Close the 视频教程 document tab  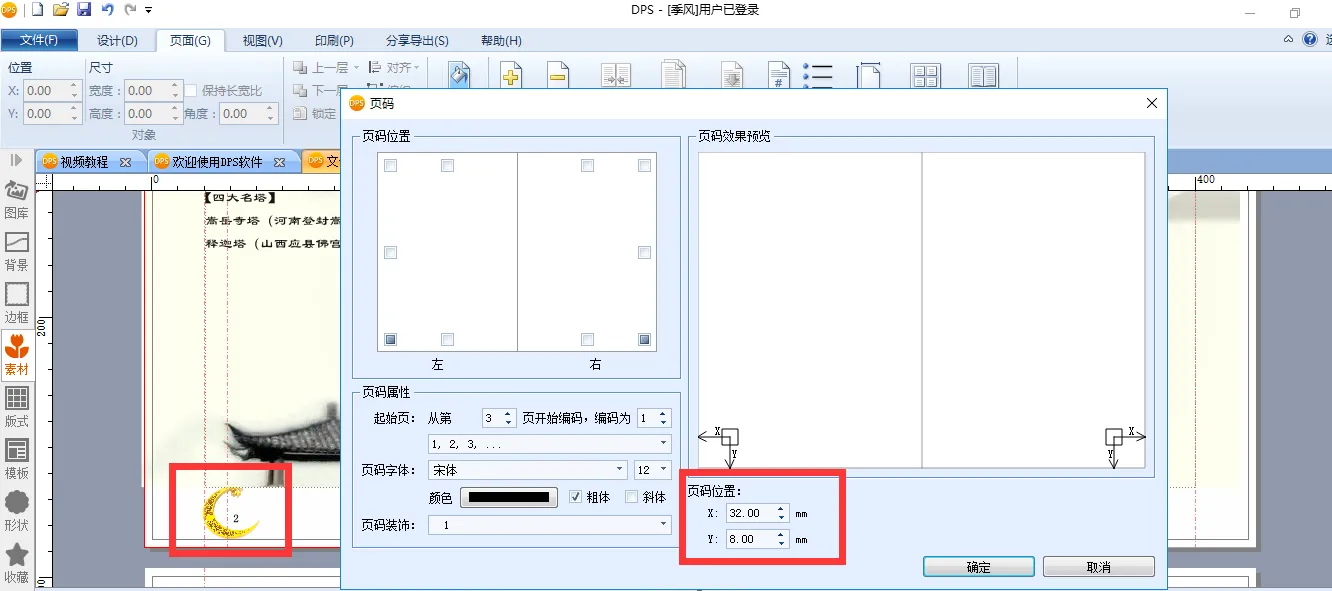125,162
